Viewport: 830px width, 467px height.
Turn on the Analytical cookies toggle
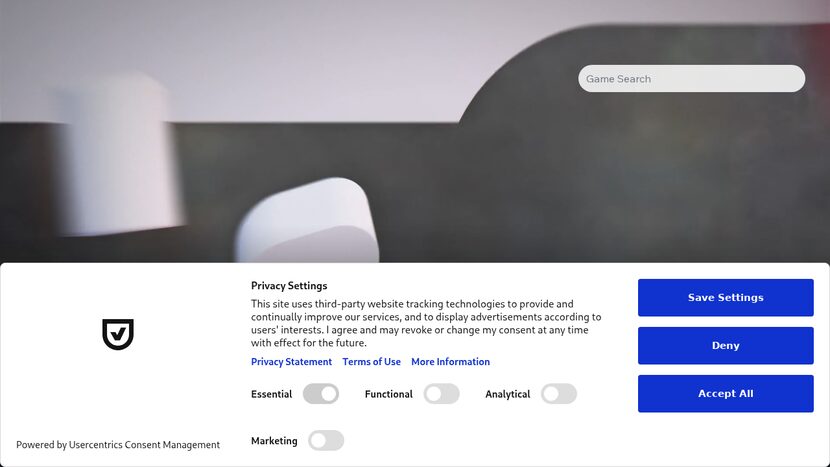click(x=559, y=394)
